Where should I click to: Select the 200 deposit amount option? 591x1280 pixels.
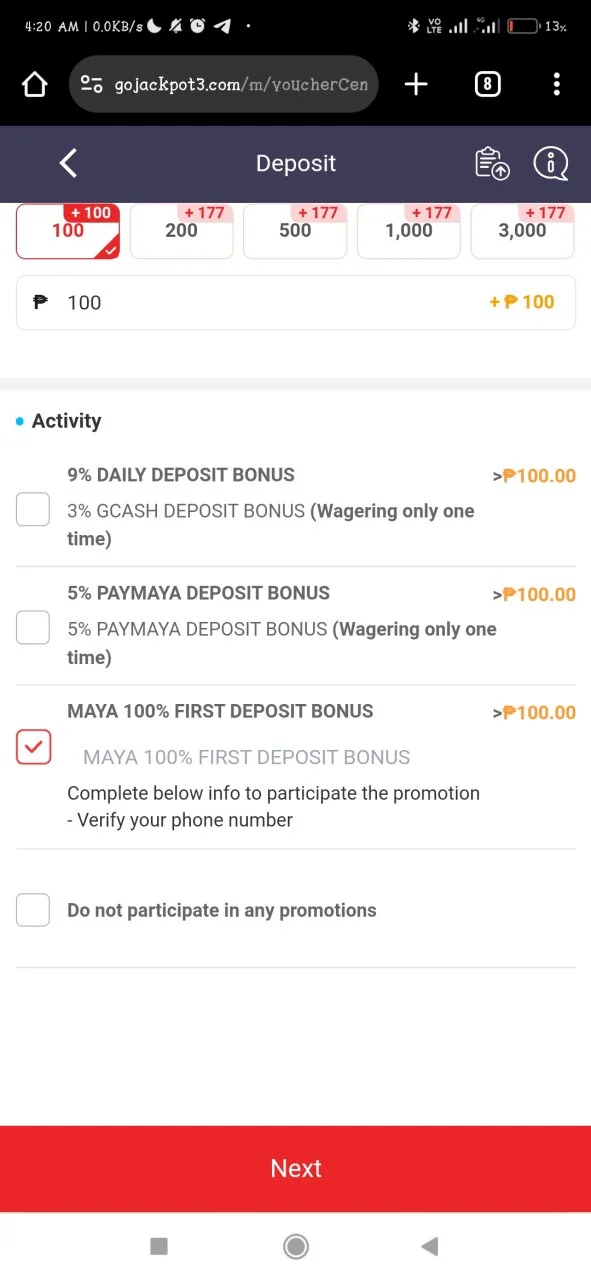tap(182, 231)
